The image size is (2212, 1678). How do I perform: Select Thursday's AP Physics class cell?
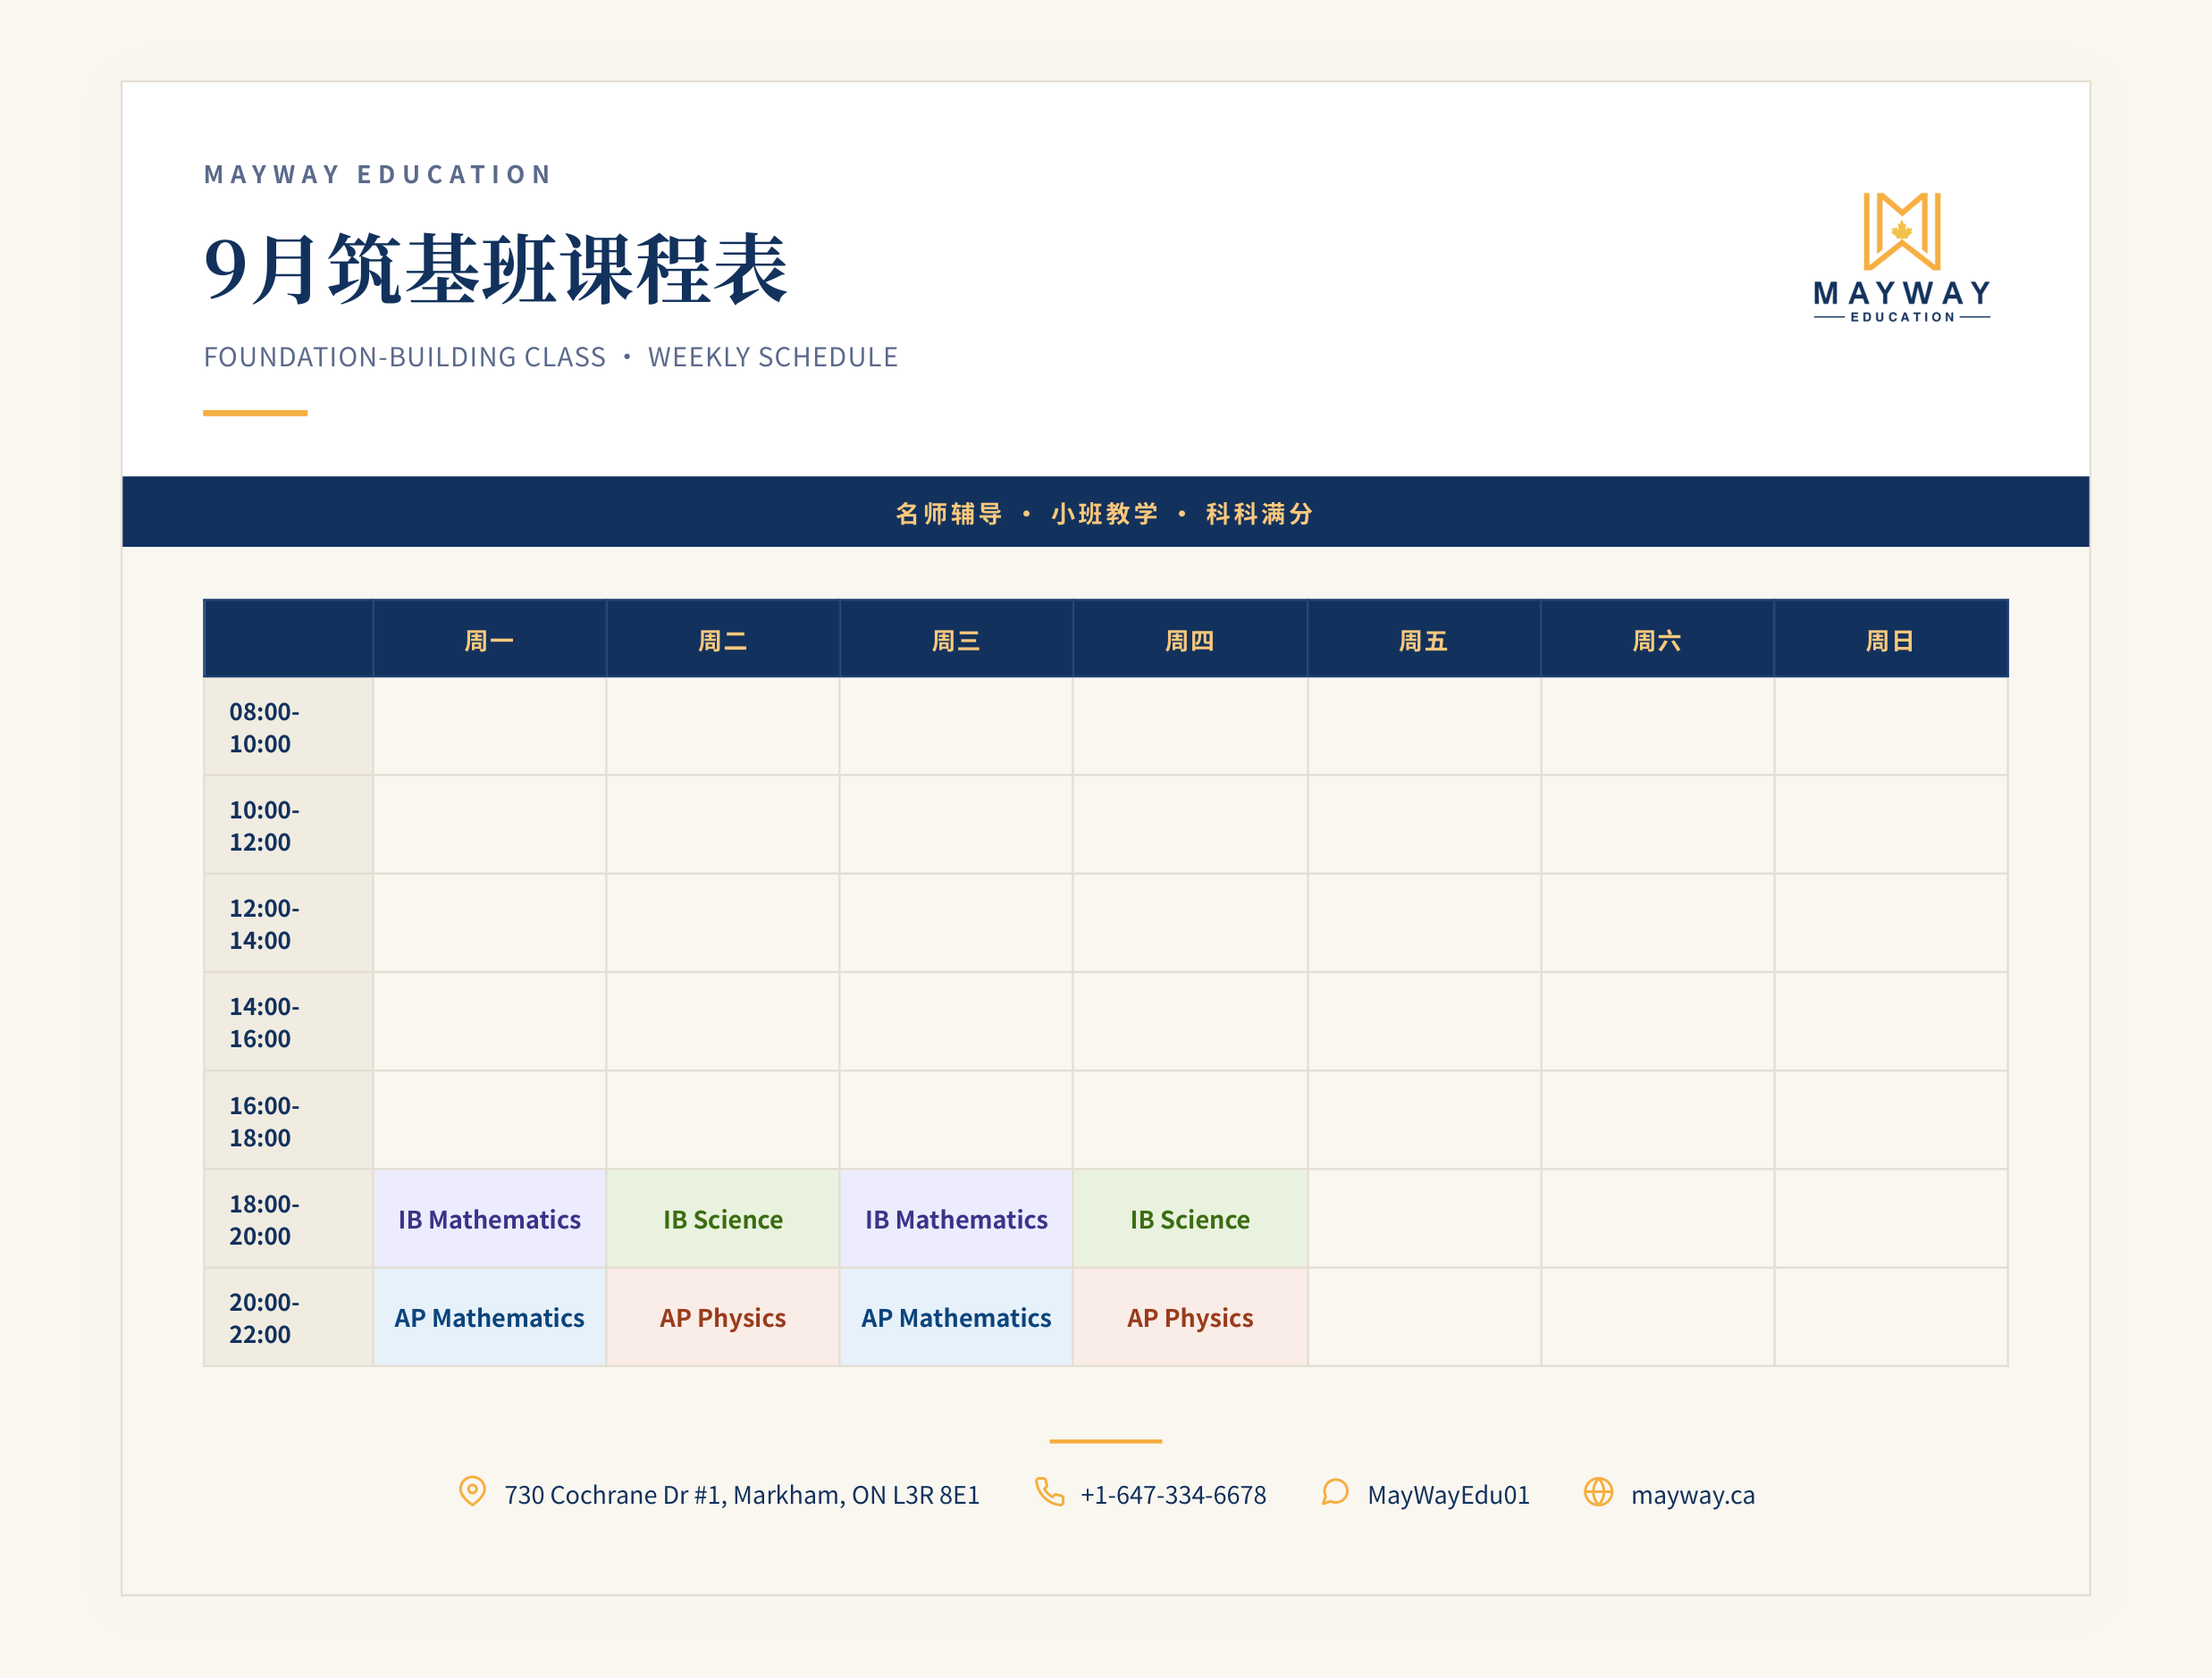1190,1317
